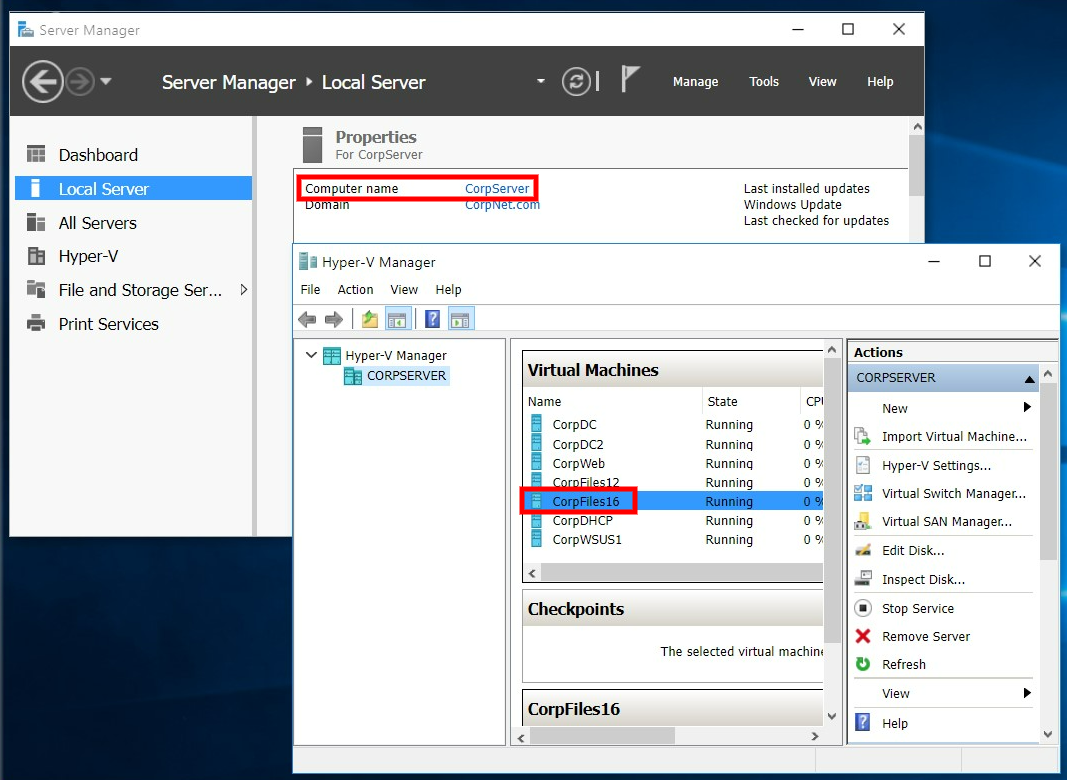1067x780 pixels.
Task: Click the Server Manager refresh icon
Action: tap(576, 82)
